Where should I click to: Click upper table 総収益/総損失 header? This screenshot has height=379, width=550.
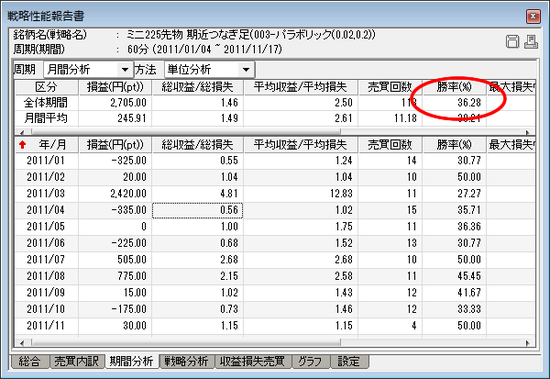(197, 87)
